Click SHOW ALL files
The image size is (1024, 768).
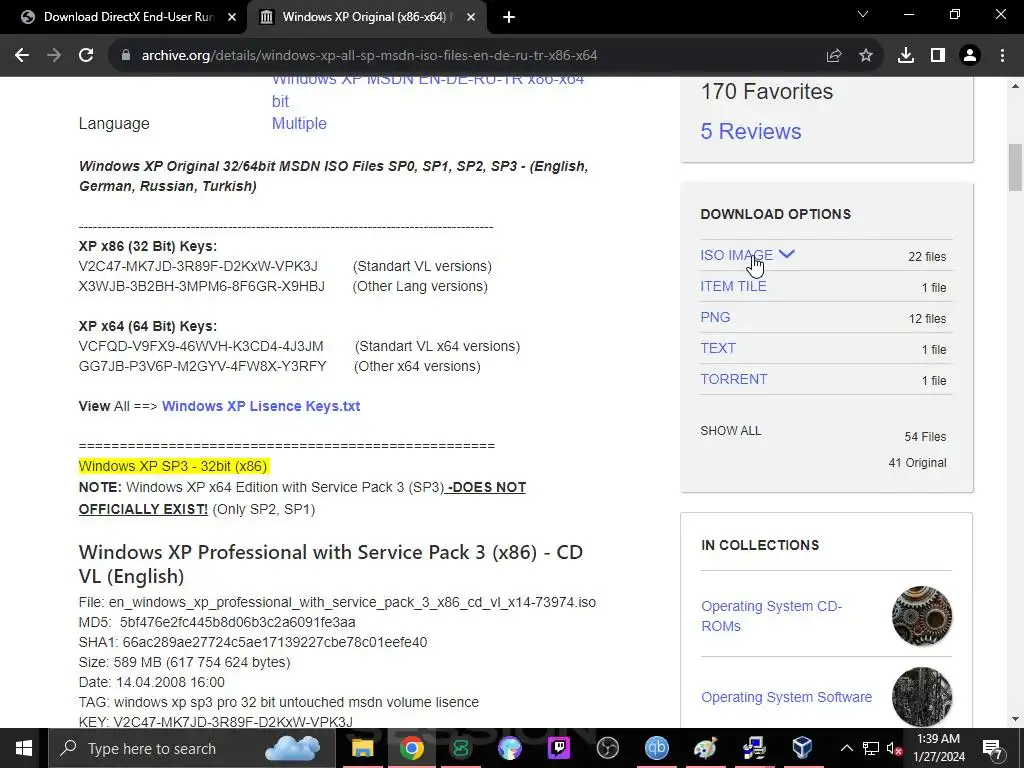(731, 431)
